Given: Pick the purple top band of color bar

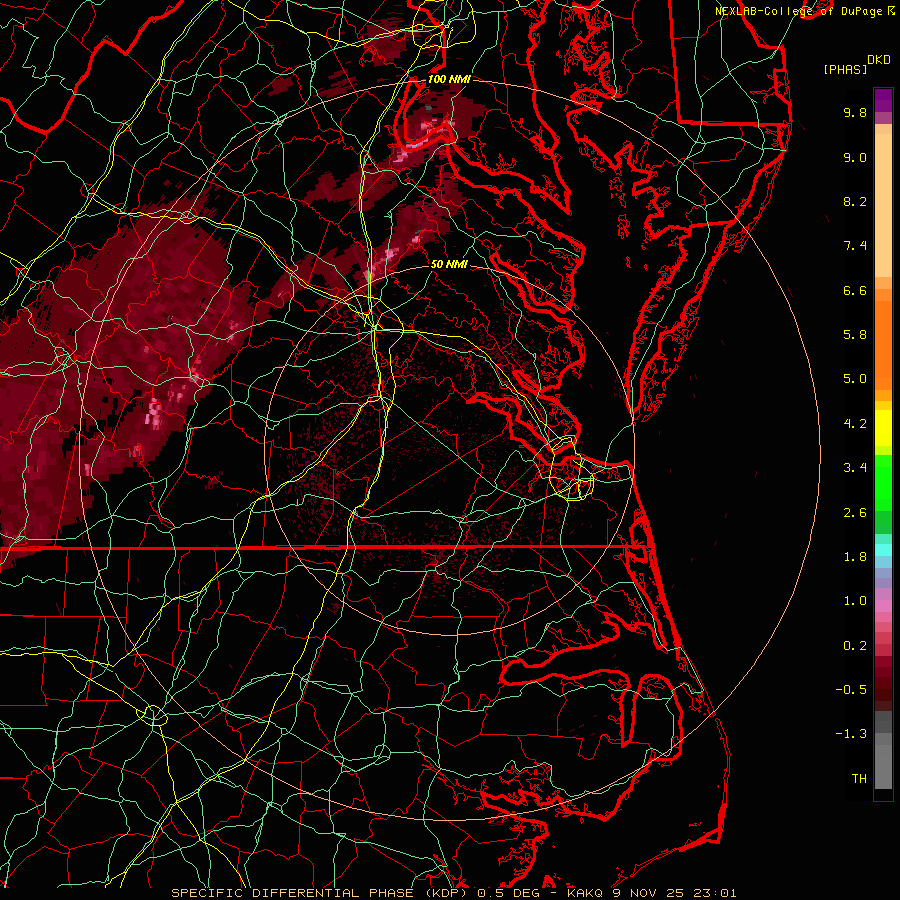Looking at the screenshot, I should [x=883, y=100].
